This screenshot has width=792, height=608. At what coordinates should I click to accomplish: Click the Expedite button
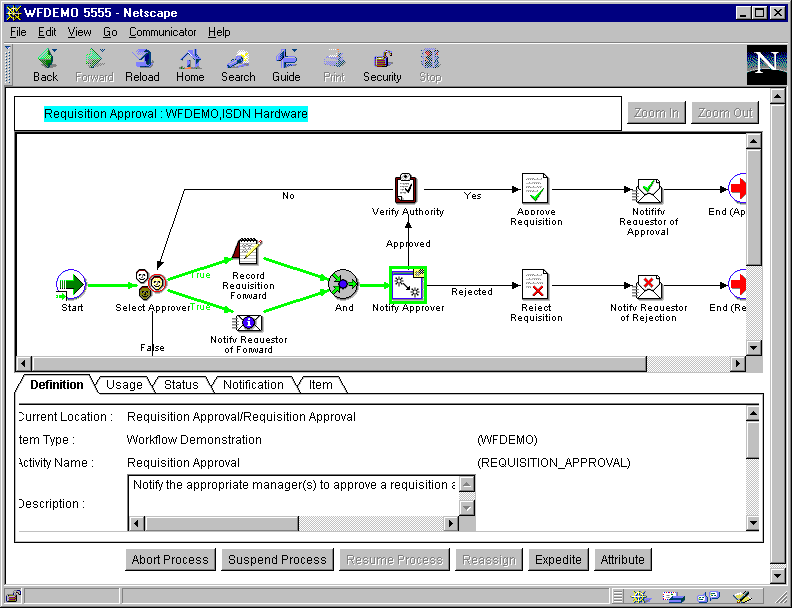coord(558,560)
